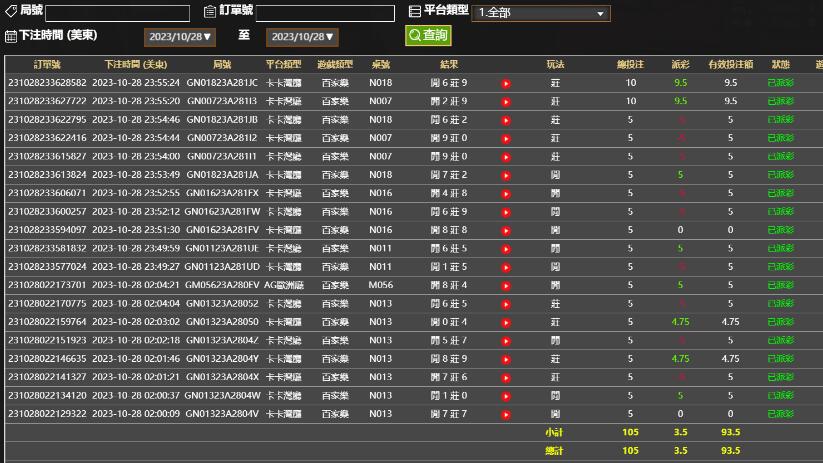Play video for order 231028233622795
Image resolution: width=823 pixels, height=463 pixels.
click(x=505, y=120)
